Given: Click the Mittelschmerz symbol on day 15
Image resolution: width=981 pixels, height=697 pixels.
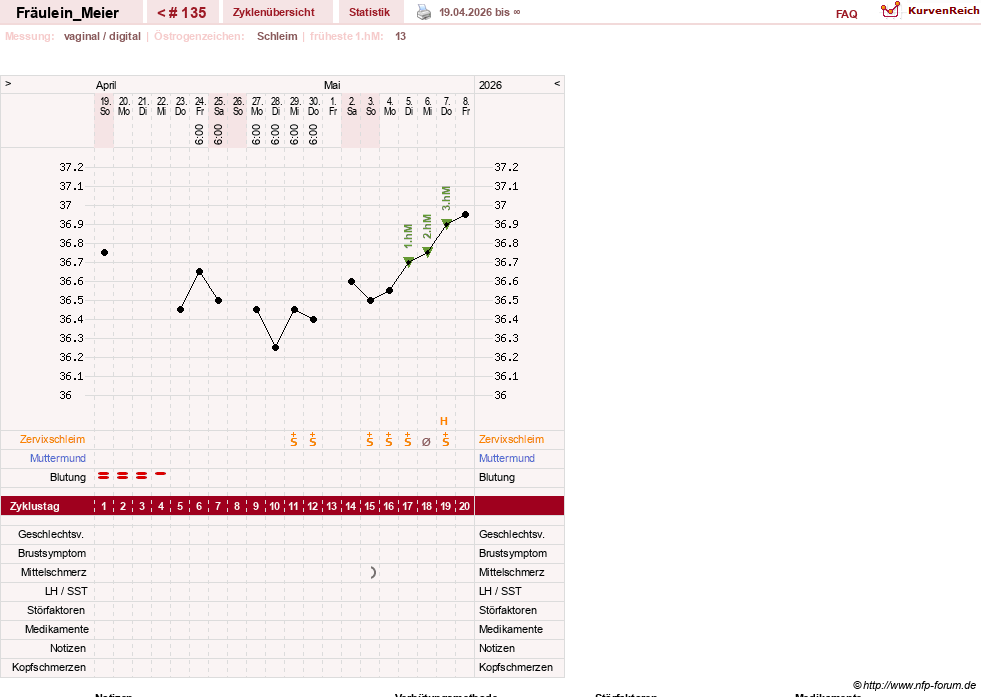Looking at the screenshot, I should pos(373,572).
